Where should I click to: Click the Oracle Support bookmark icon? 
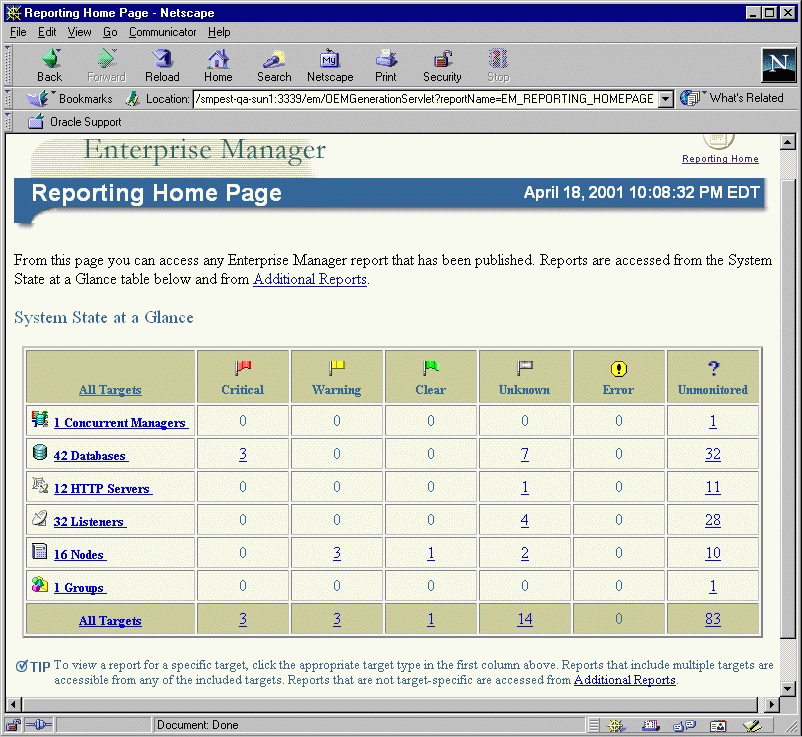click(x=36, y=122)
